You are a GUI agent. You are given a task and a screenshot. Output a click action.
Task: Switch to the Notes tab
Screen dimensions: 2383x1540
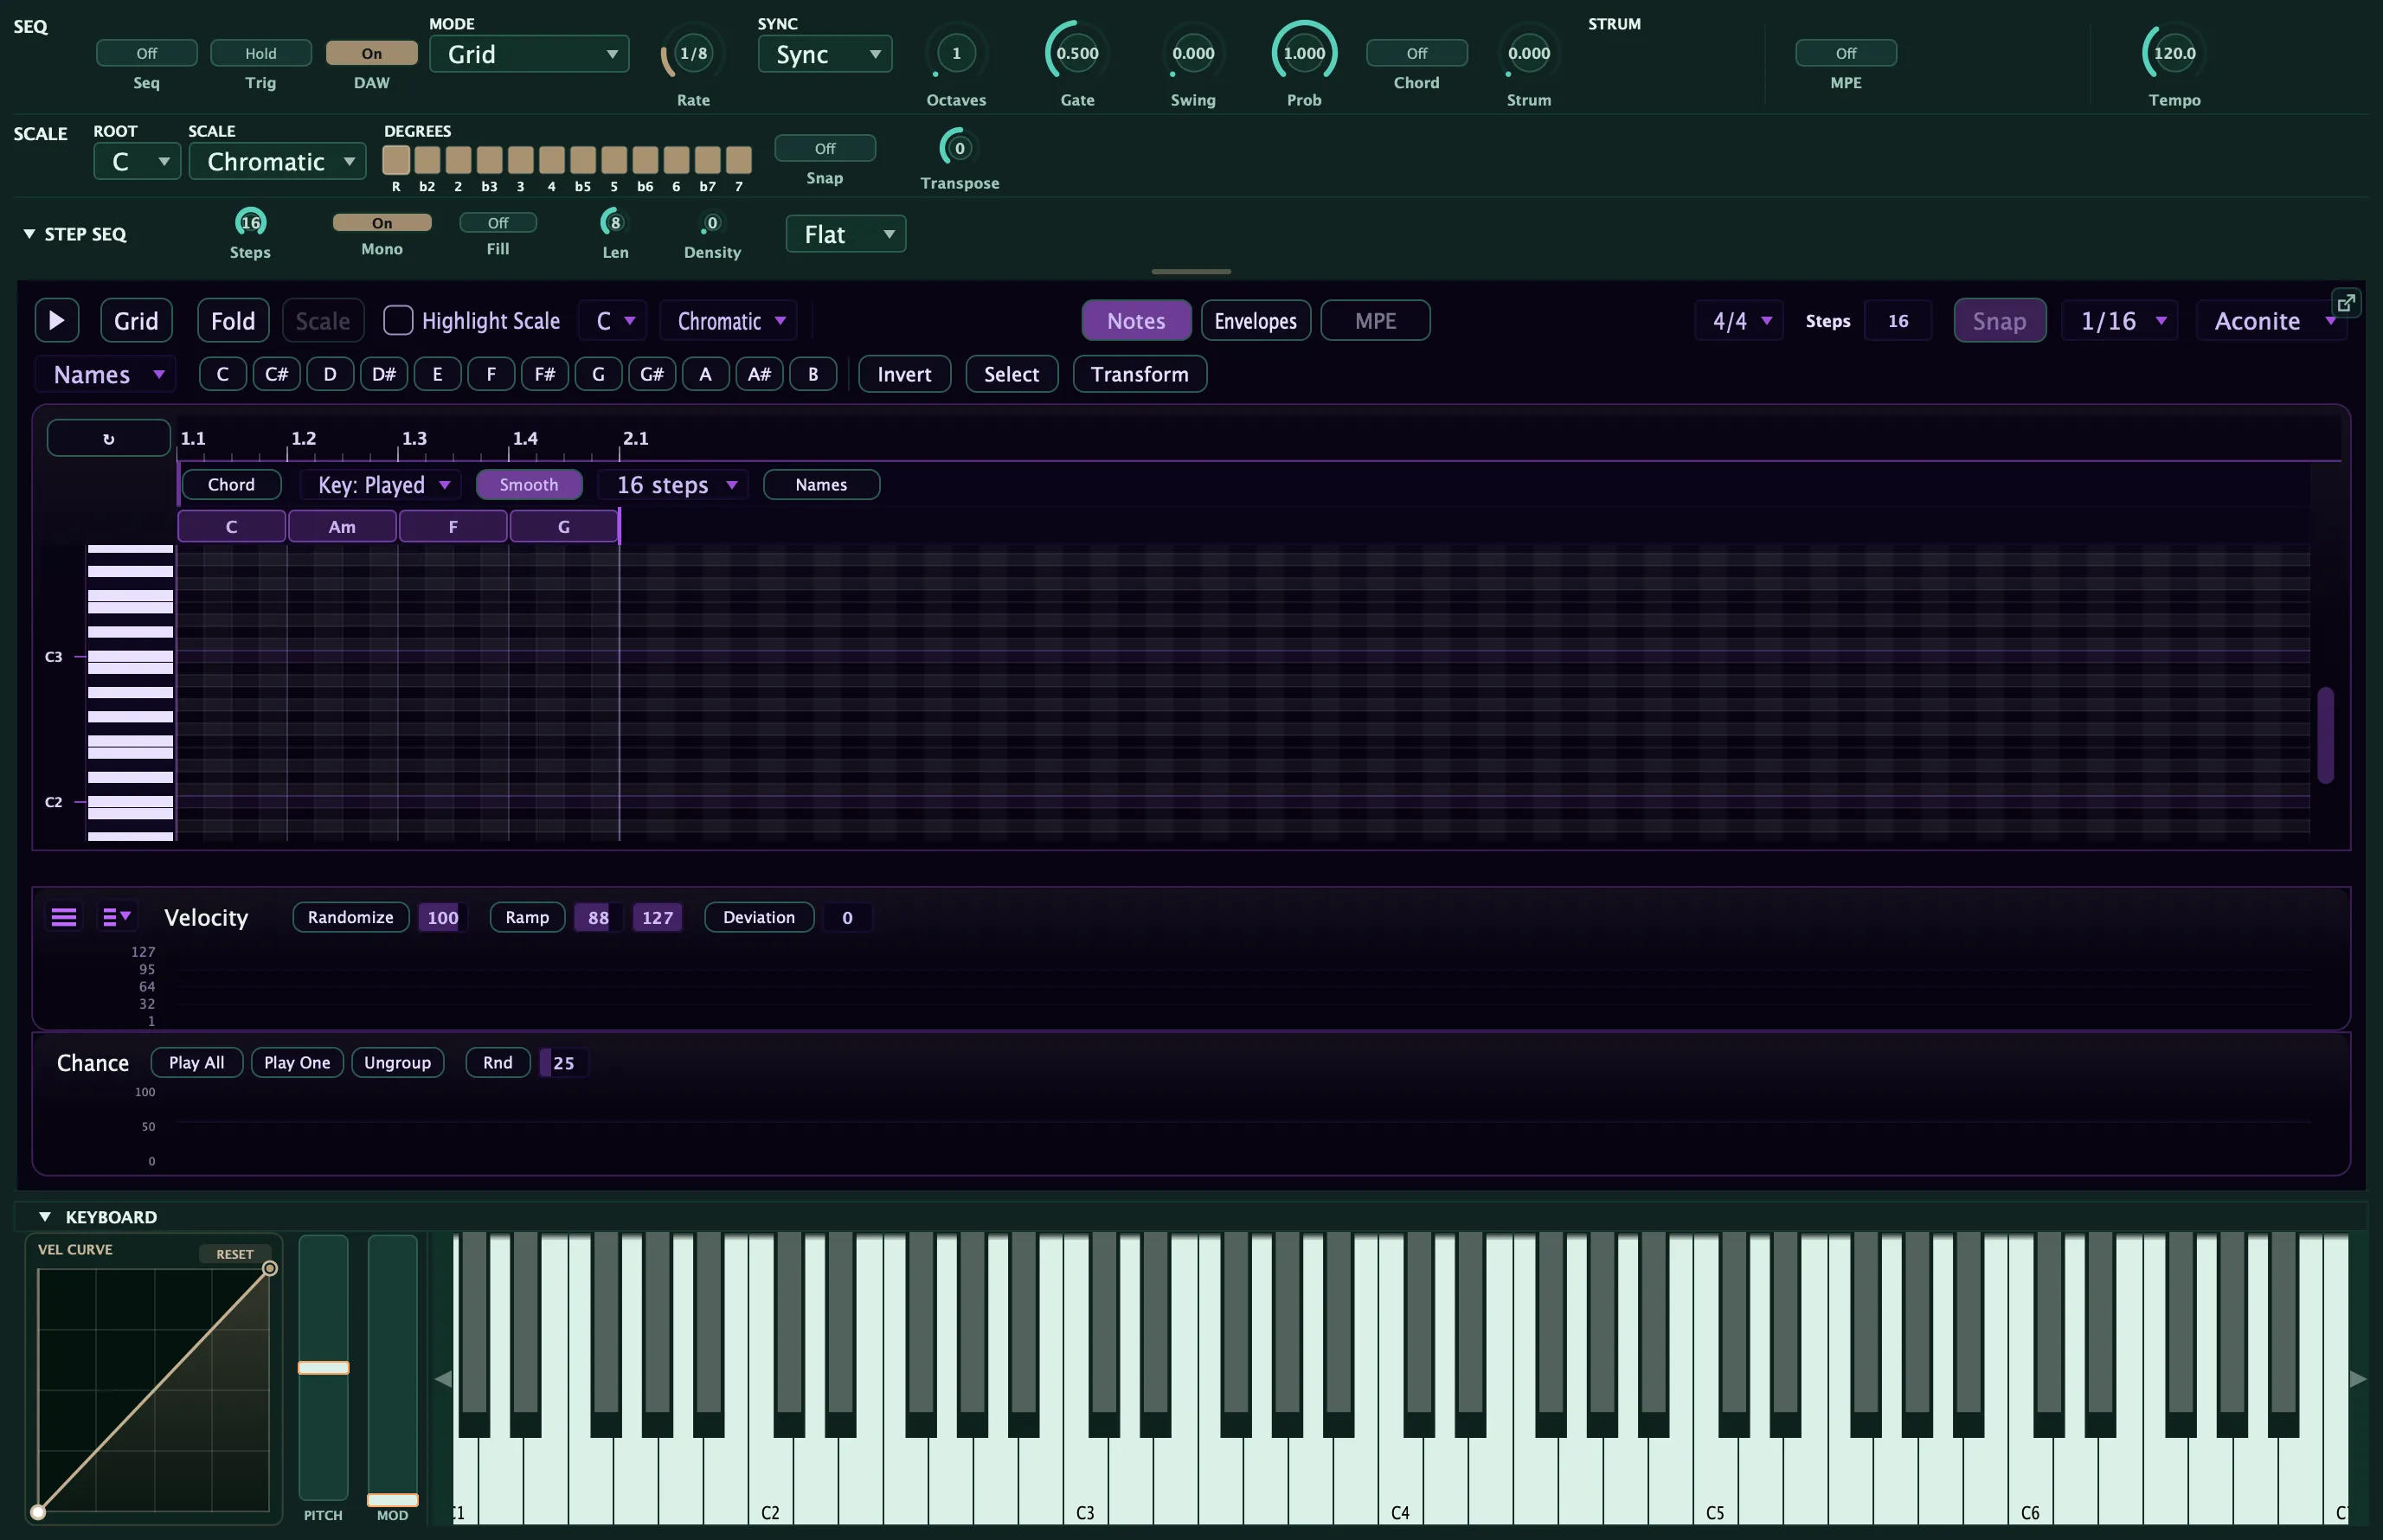click(1136, 320)
